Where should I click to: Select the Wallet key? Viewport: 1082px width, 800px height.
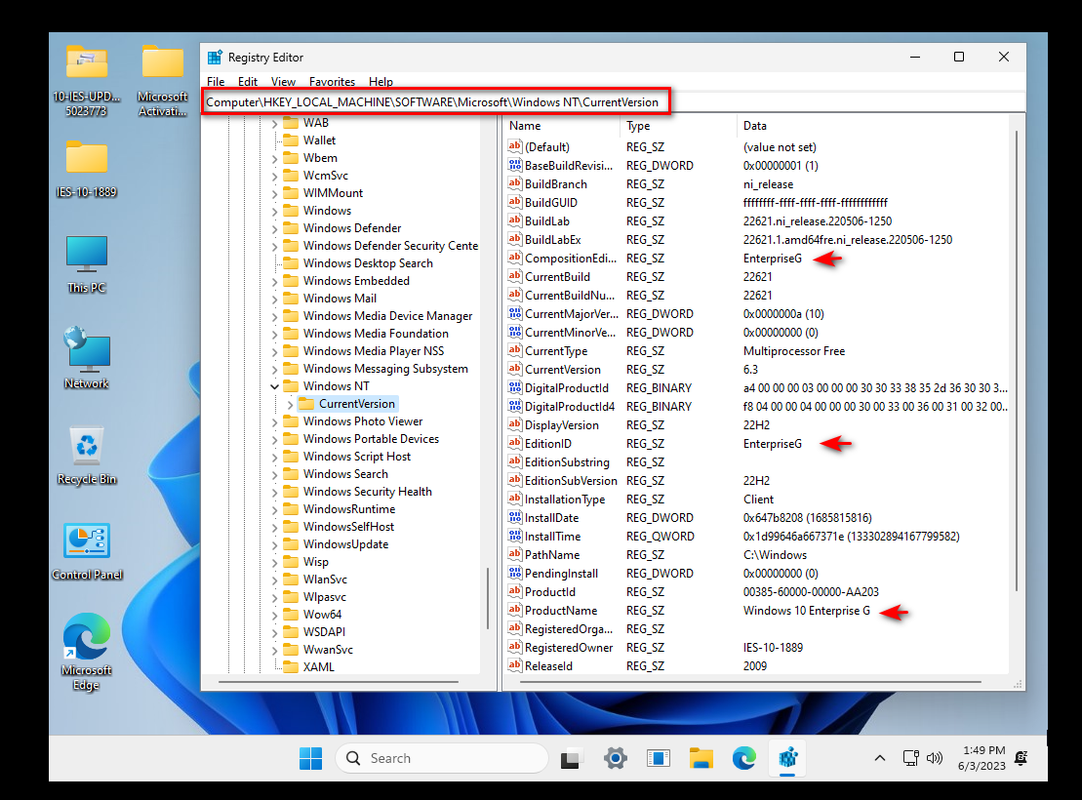tap(319, 141)
